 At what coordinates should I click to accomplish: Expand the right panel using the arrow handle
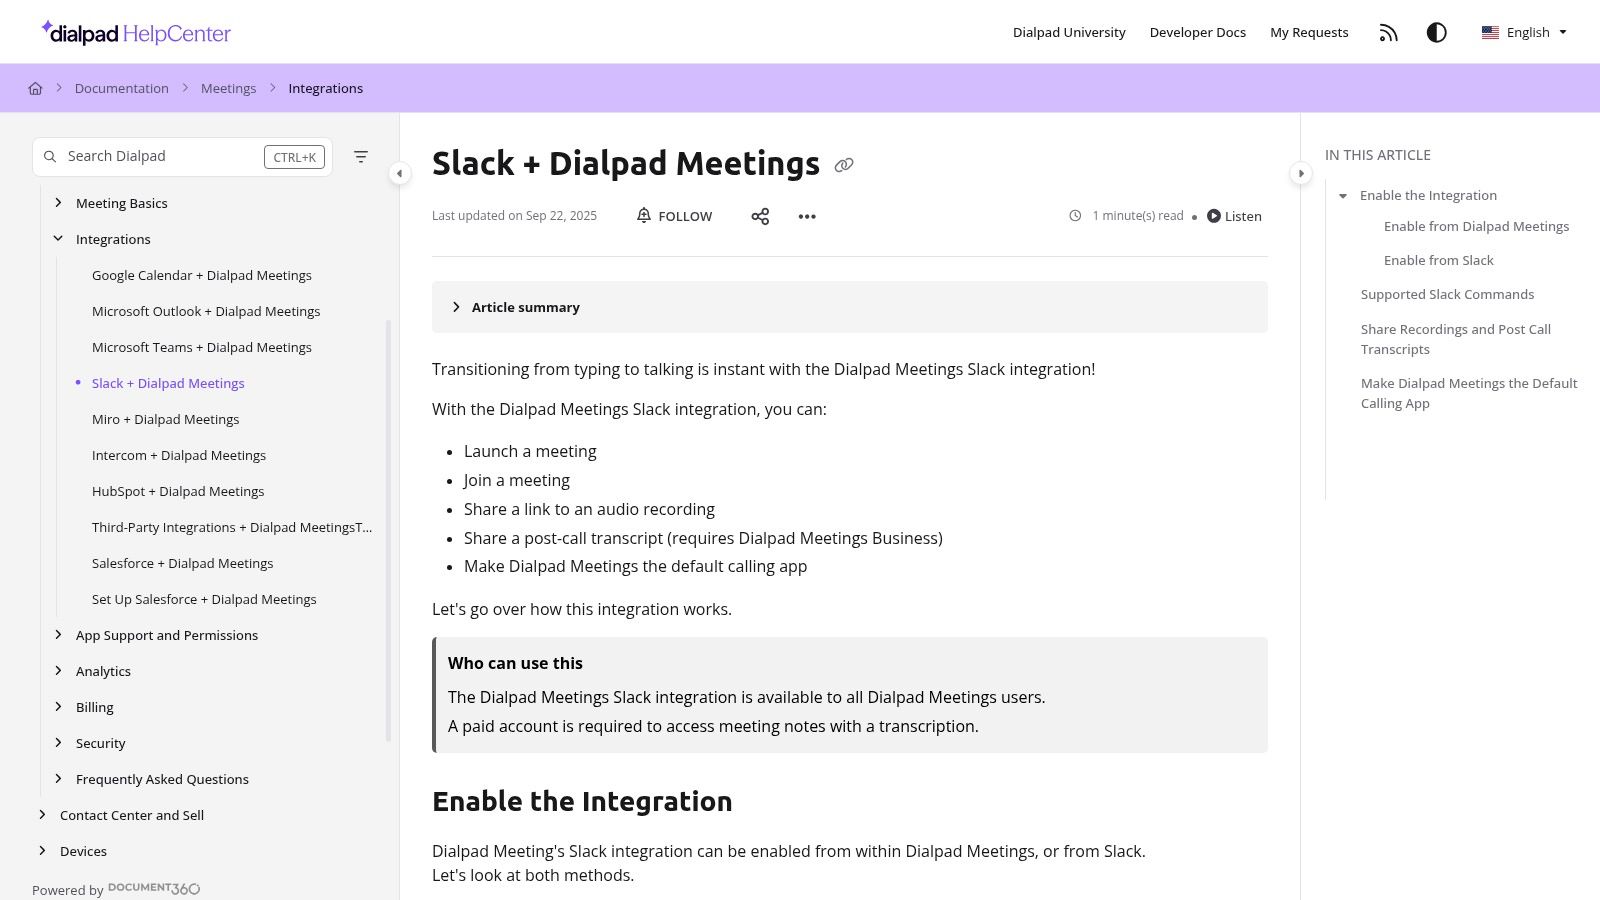pyautogui.click(x=1301, y=173)
